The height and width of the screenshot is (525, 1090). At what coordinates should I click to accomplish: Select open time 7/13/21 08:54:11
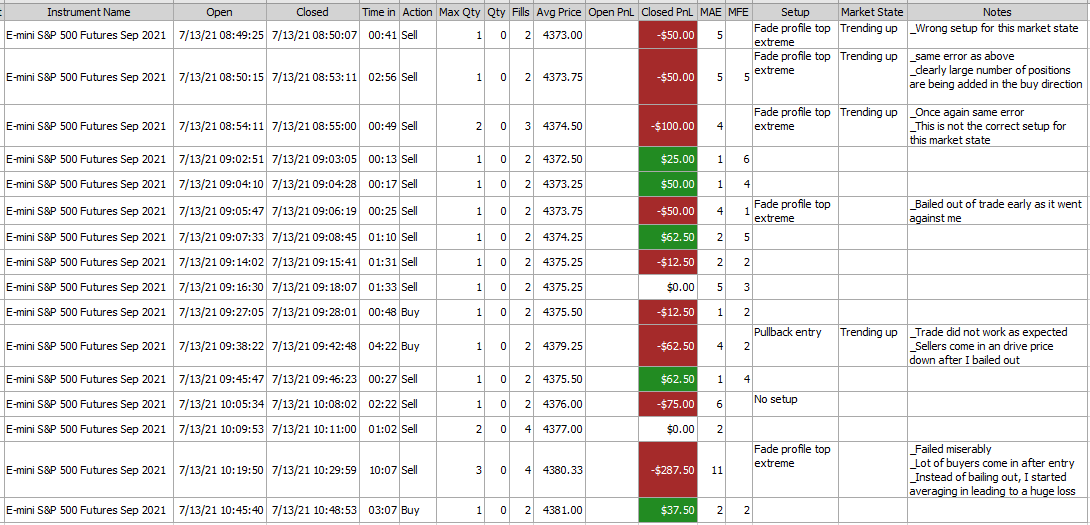coord(221,126)
